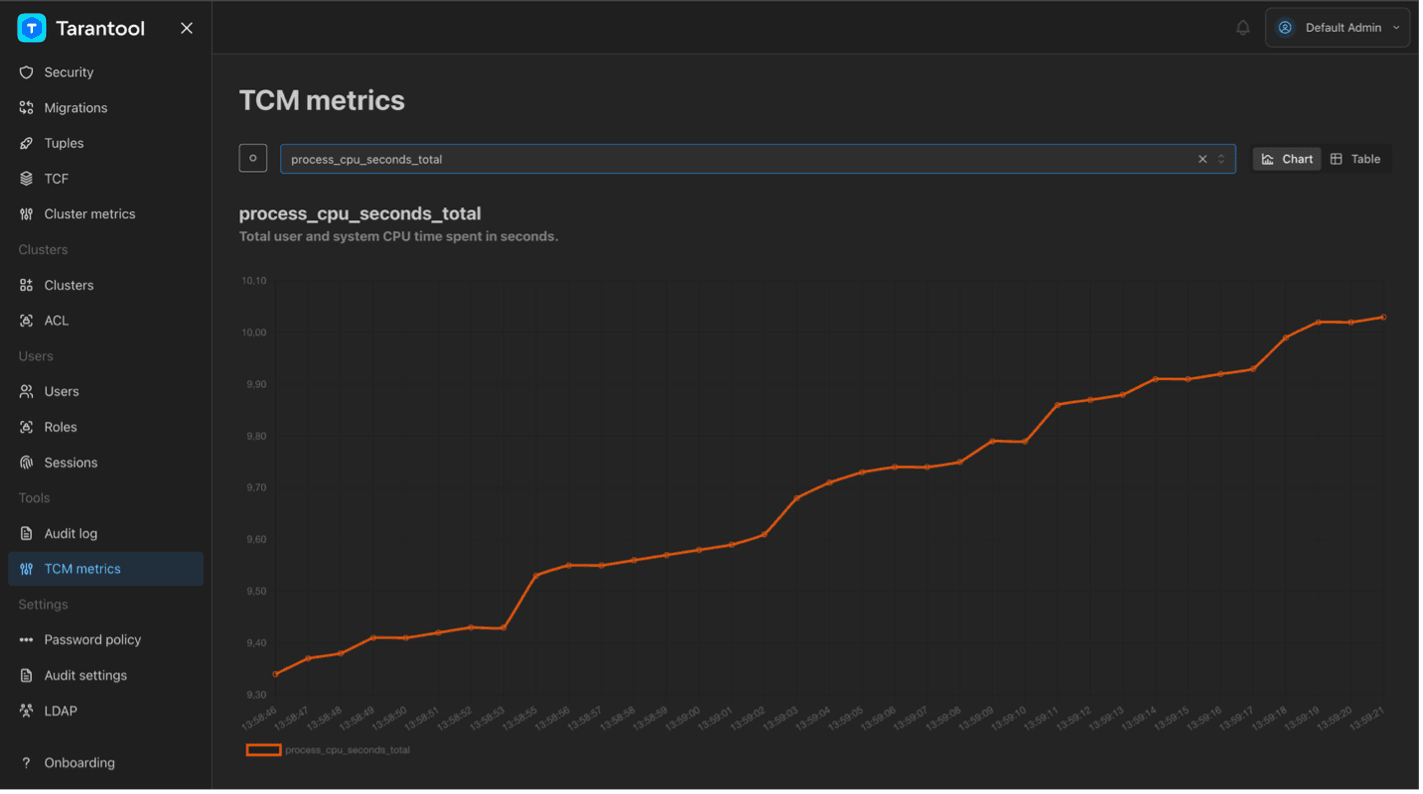1423x794 pixels.
Task: Click the Settings section header
Action: tap(44, 606)
